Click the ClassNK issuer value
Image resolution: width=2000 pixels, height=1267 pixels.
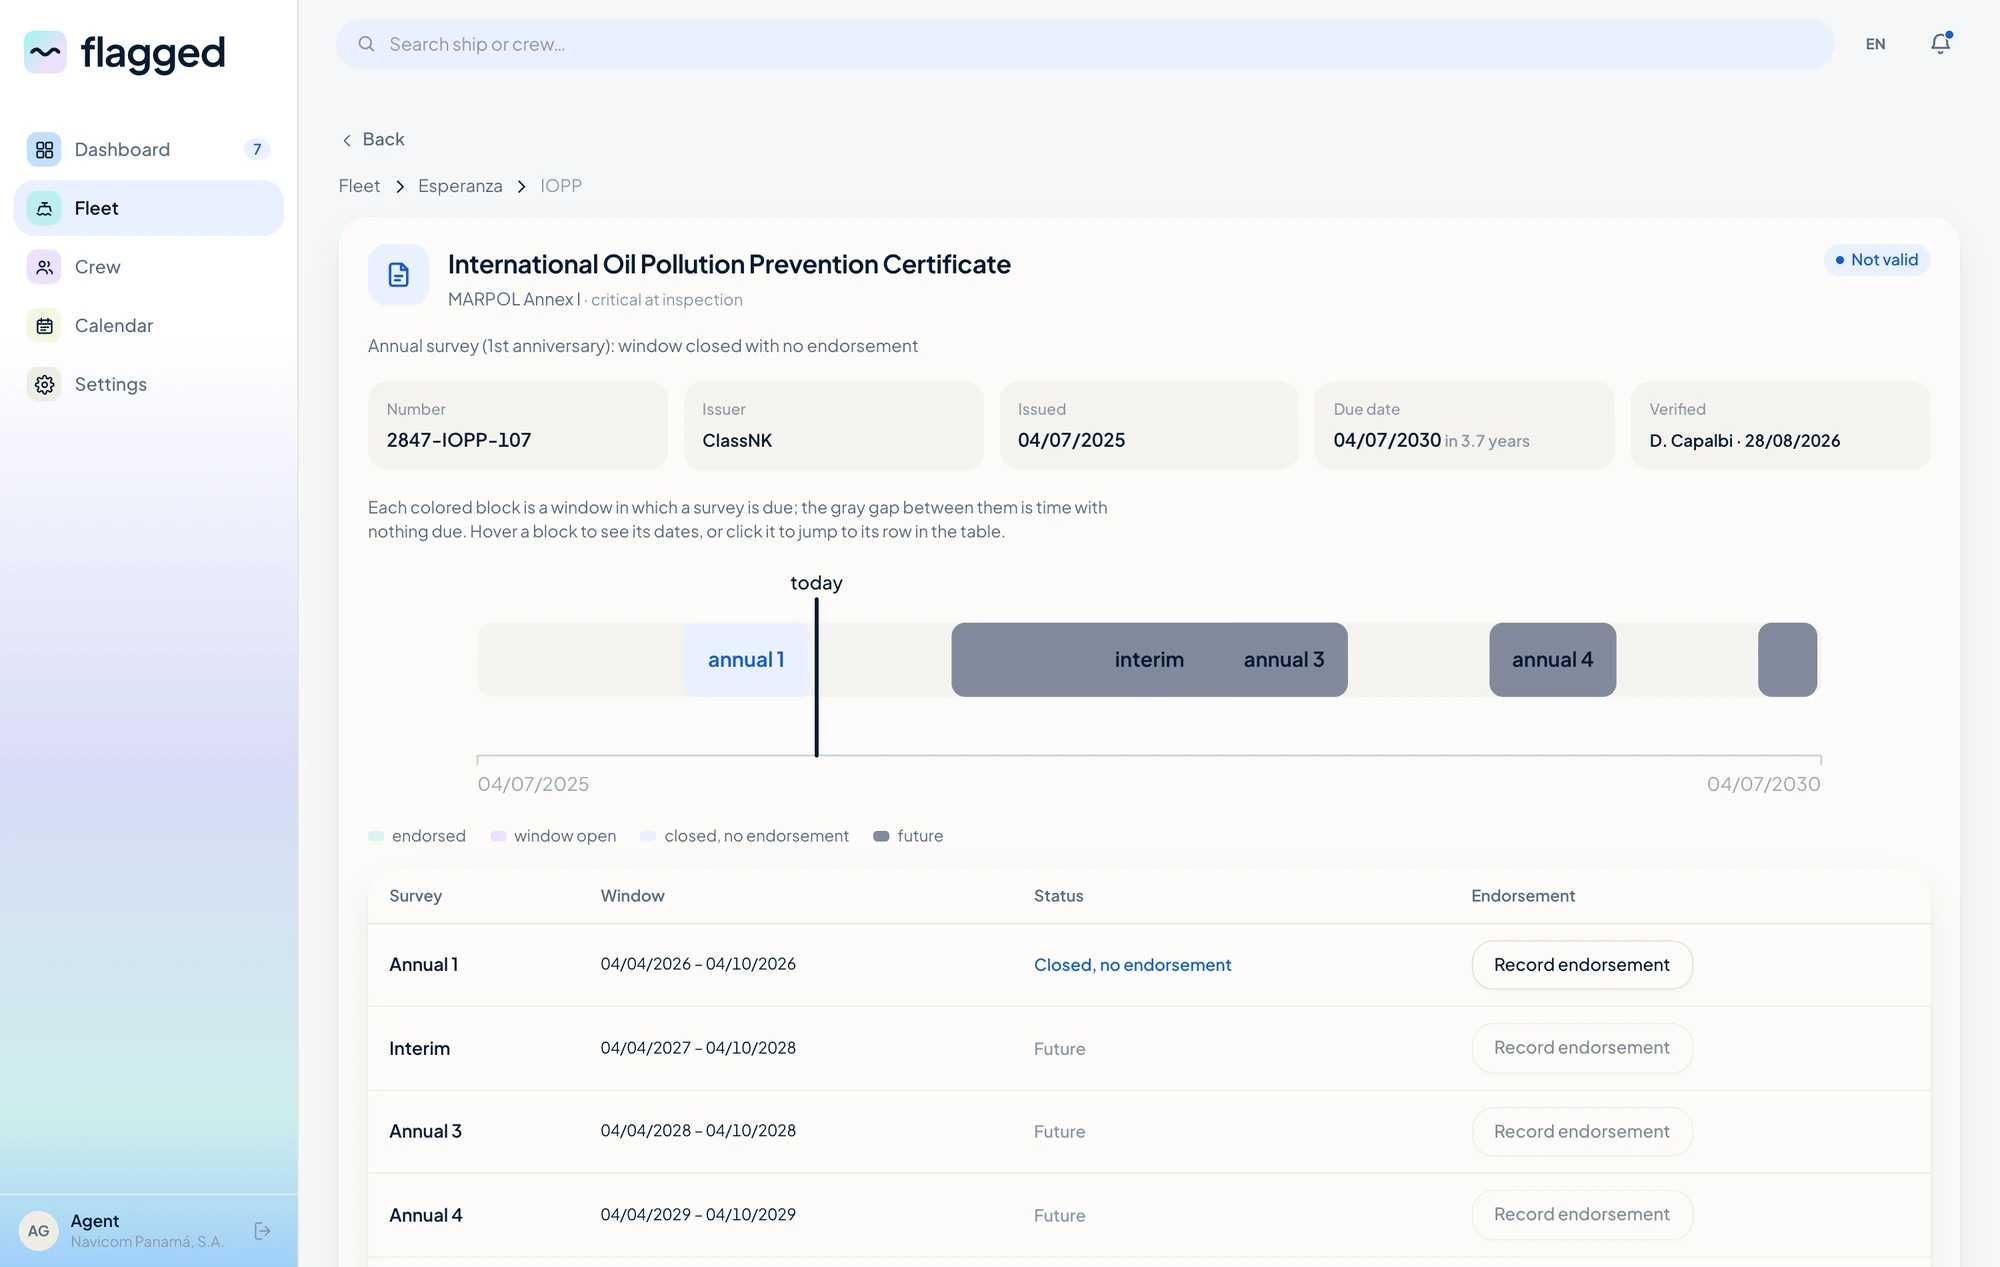[737, 440]
